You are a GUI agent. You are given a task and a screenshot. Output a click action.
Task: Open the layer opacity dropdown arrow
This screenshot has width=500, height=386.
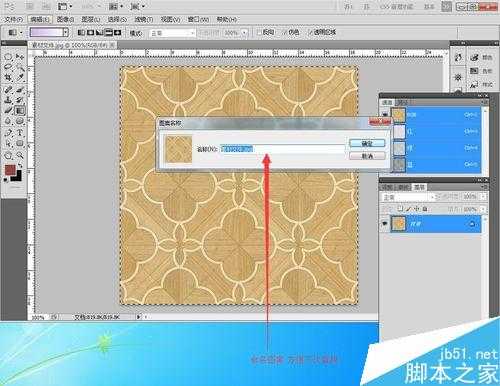point(482,197)
